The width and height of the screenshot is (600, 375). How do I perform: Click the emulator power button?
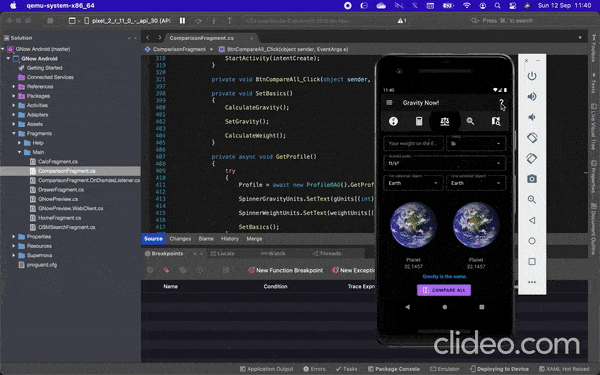tap(532, 76)
